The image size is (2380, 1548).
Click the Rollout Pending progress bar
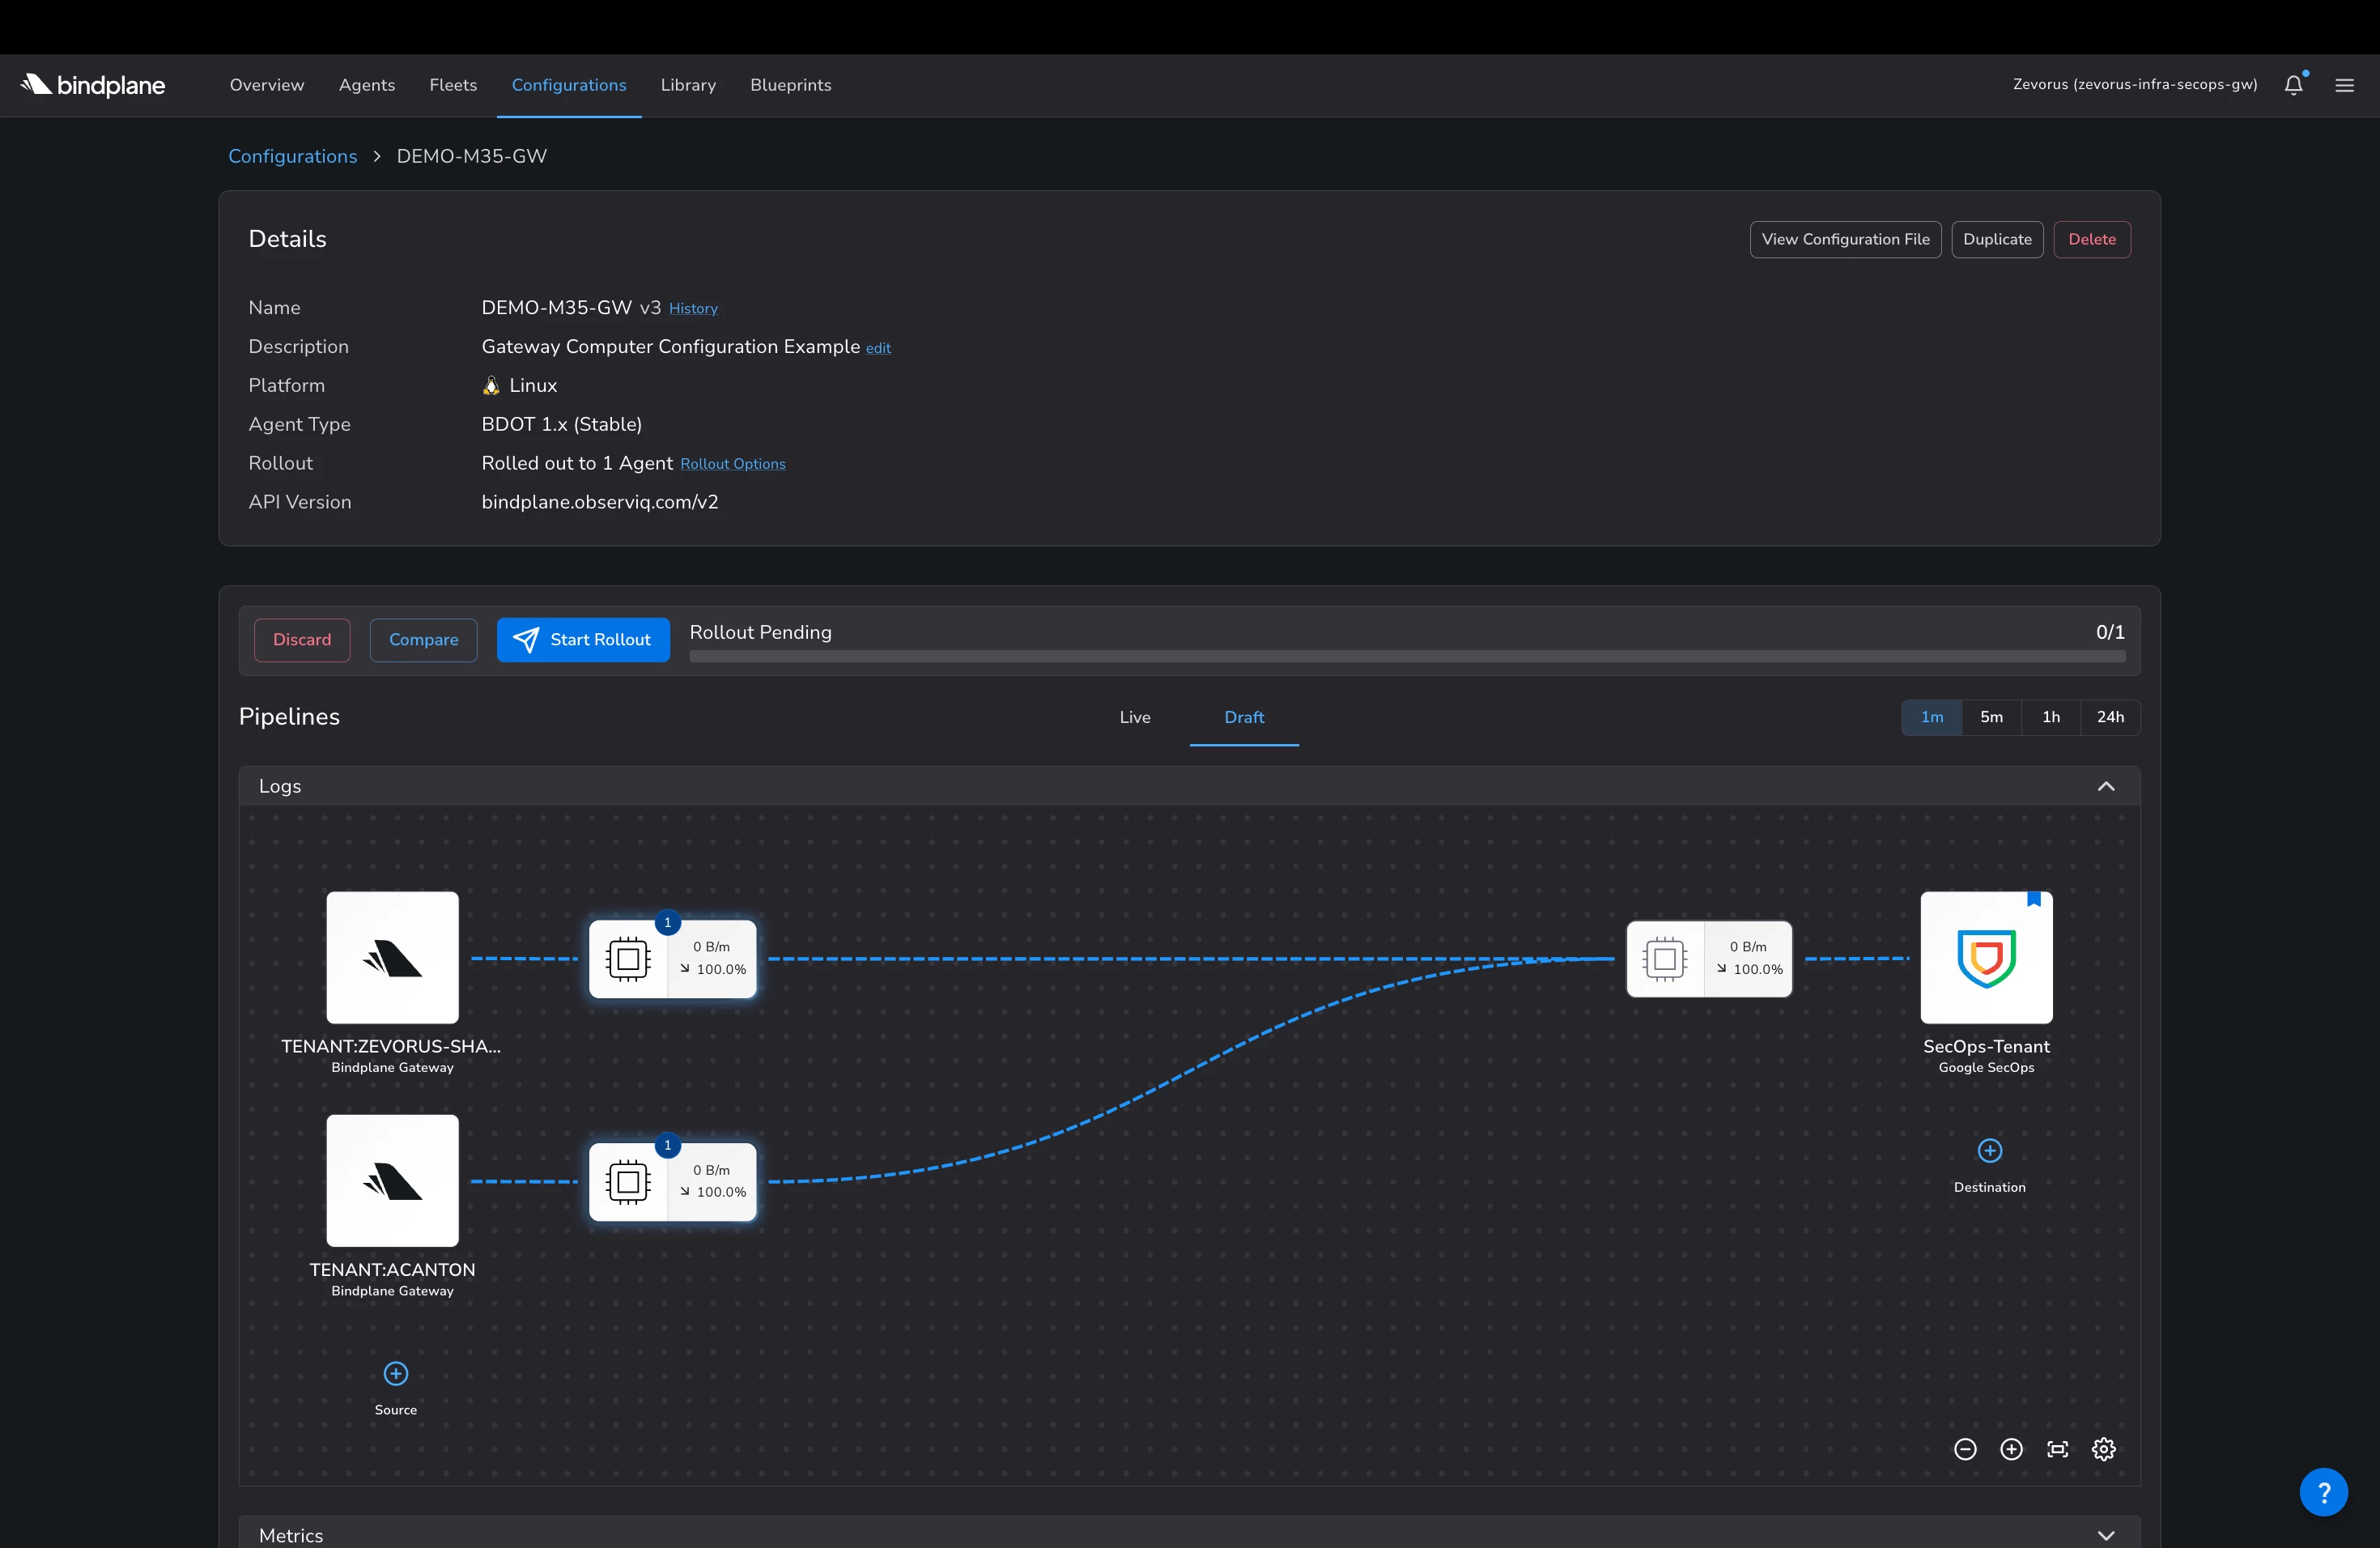click(x=1407, y=656)
